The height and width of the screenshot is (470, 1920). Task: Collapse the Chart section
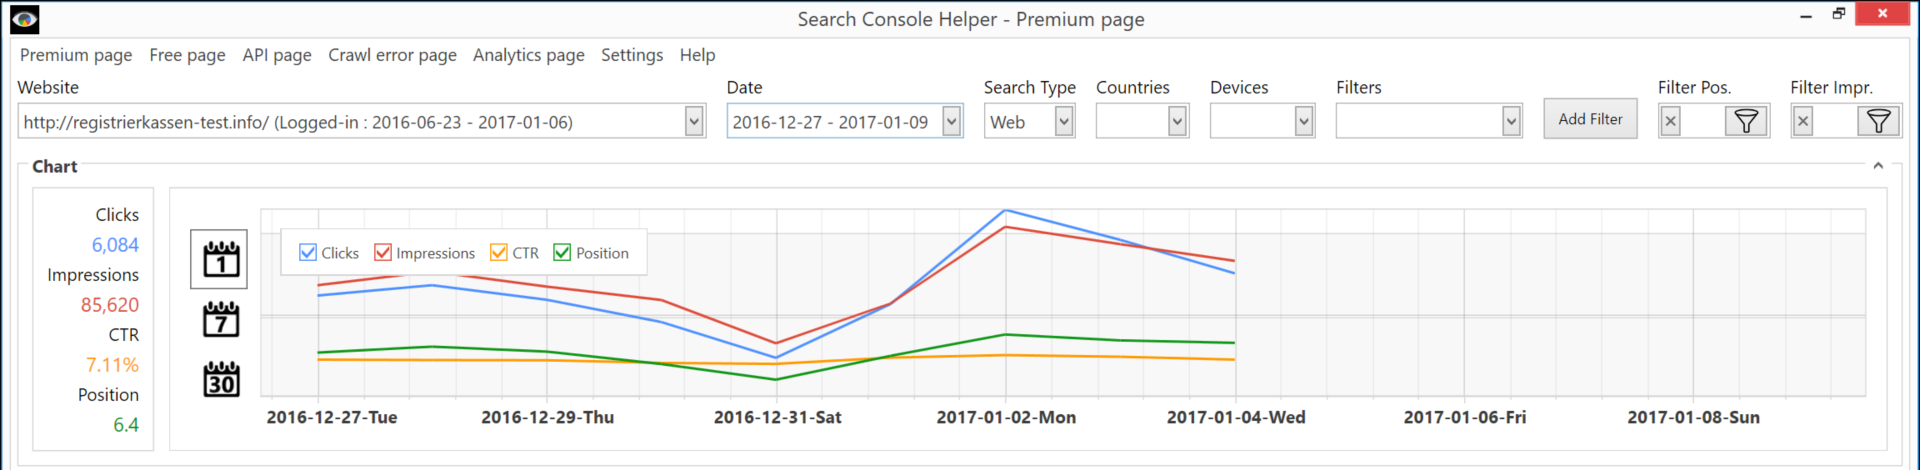(1878, 166)
